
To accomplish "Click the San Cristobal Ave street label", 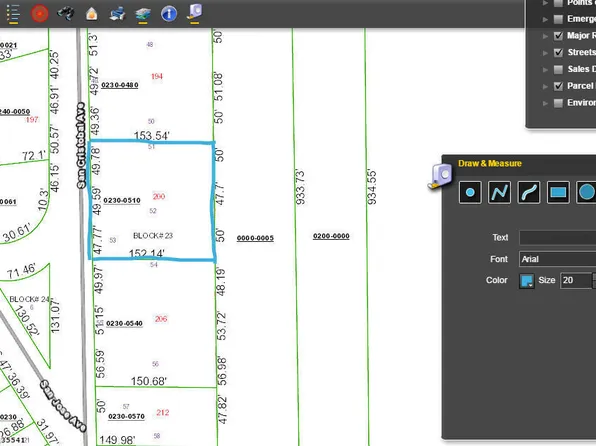I will [x=81, y=146].
